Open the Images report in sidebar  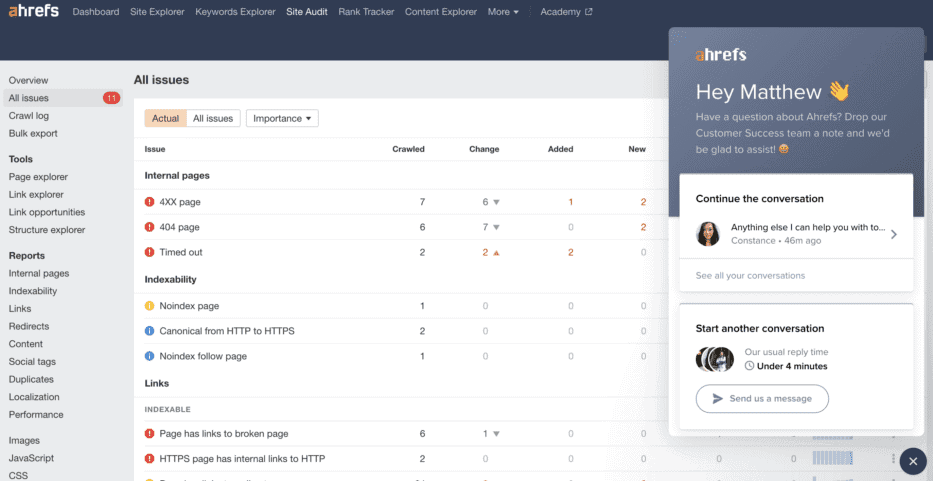pos(24,441)
